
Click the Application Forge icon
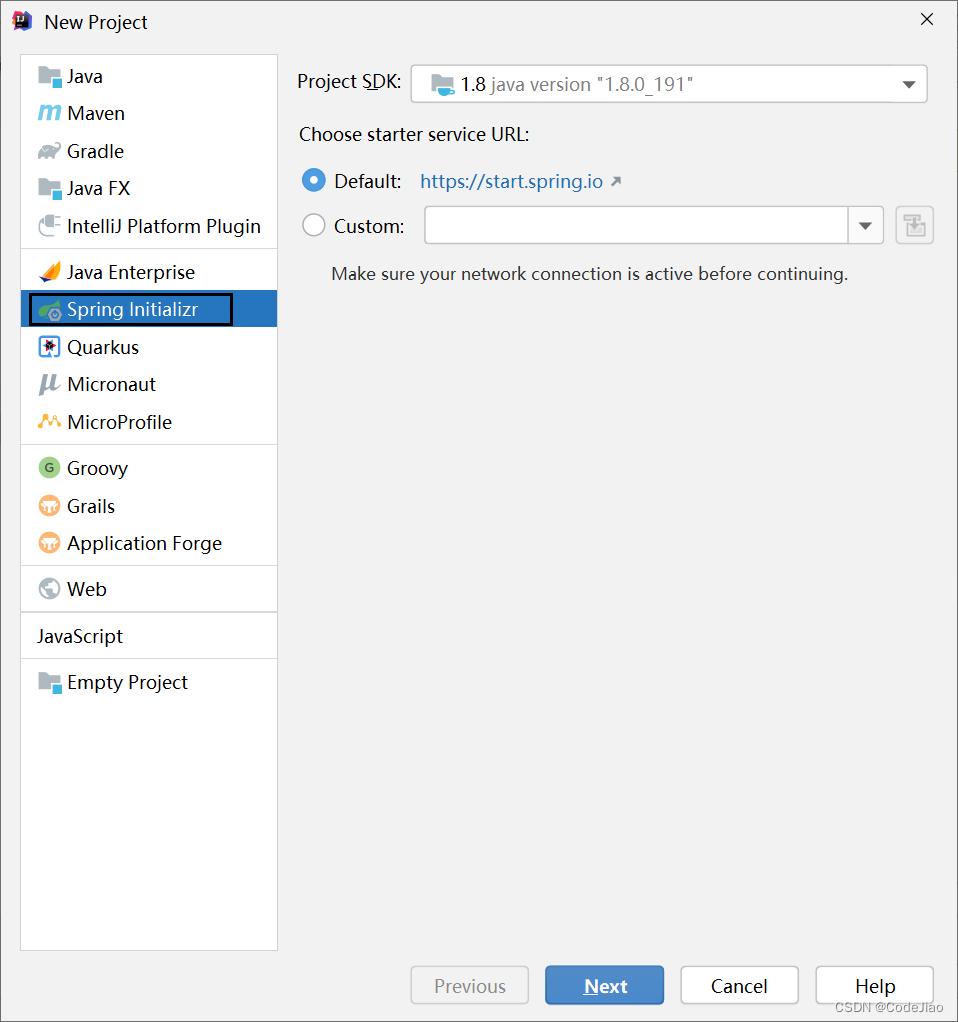click(50, 543)
